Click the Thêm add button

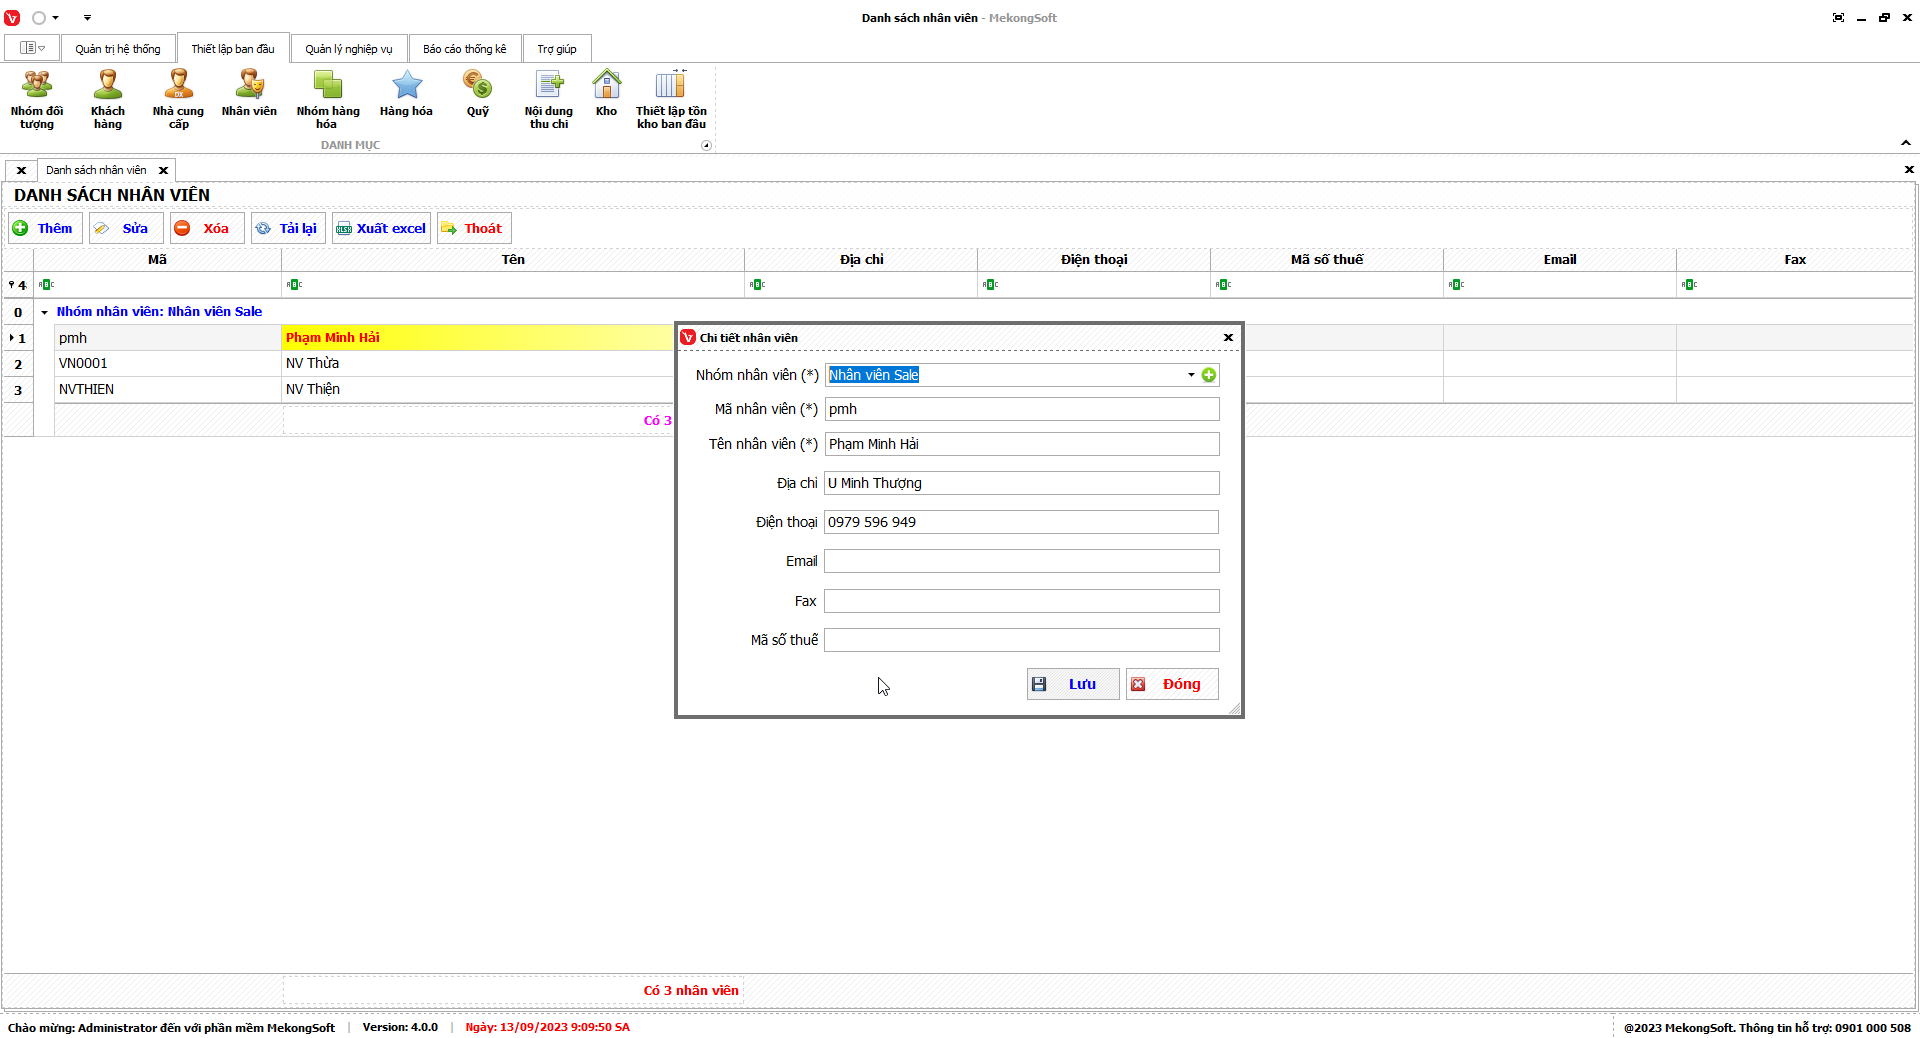(45, 228)
